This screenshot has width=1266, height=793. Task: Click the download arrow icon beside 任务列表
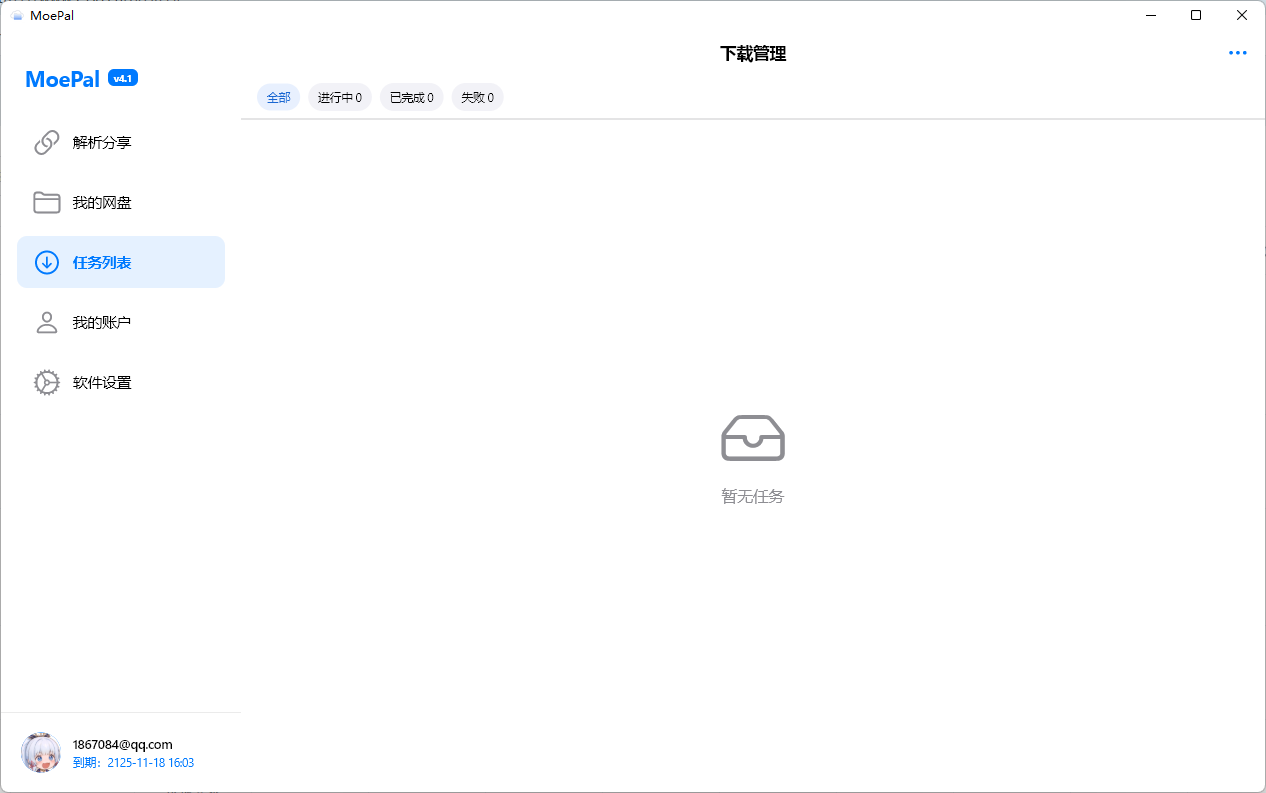[x=47, y=262]
